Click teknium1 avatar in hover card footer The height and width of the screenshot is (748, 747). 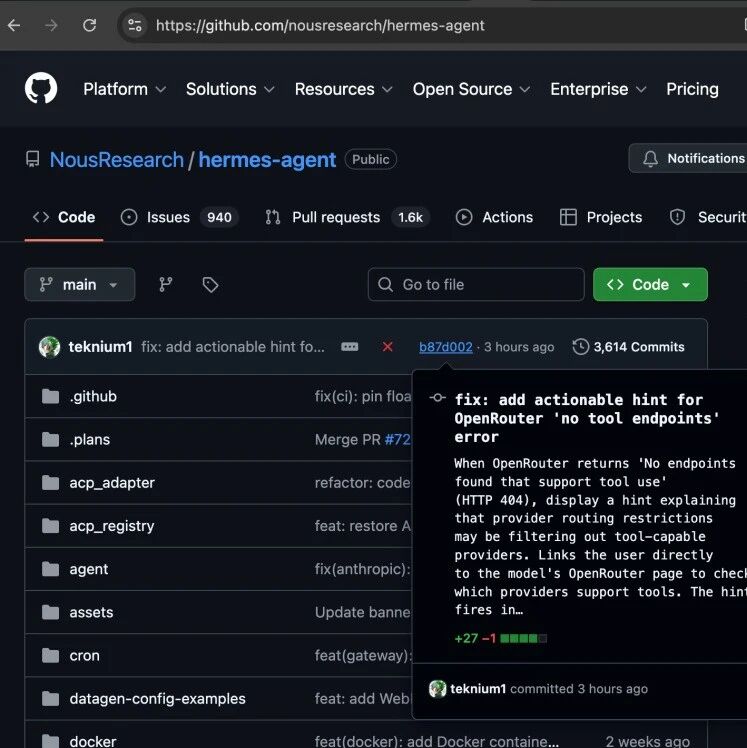[x=437, y=689]
